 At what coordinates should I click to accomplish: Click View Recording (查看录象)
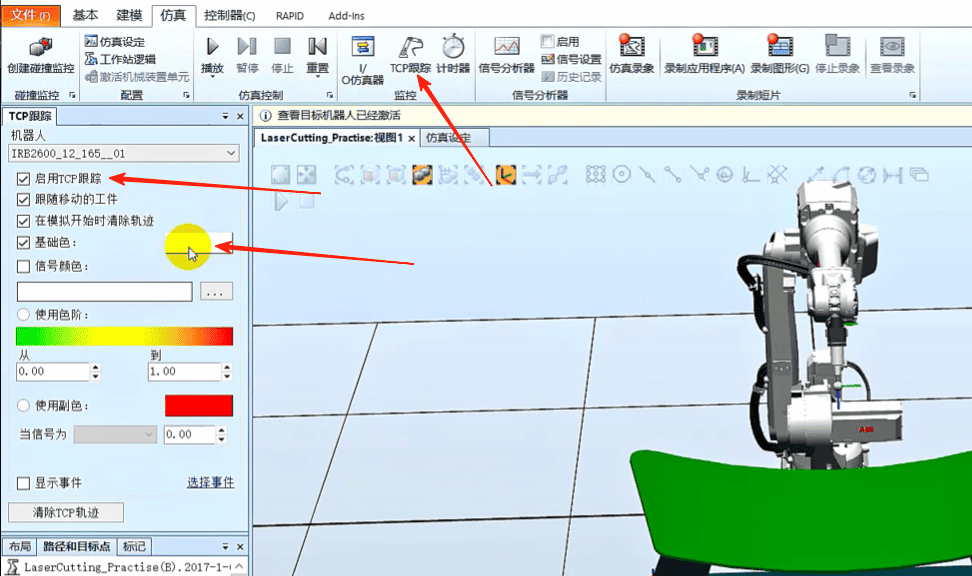[x=892, y=55]
